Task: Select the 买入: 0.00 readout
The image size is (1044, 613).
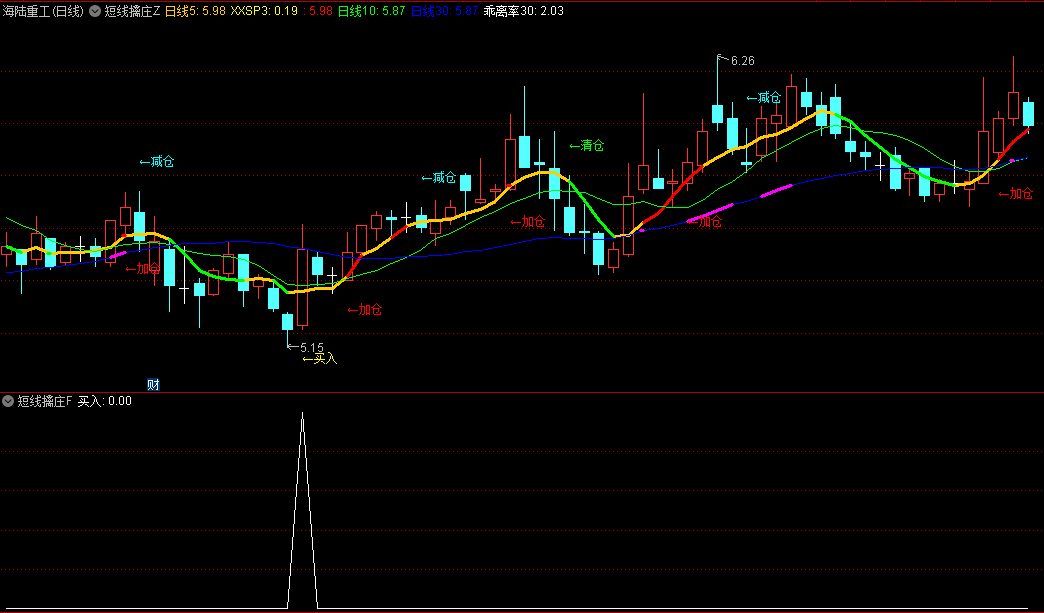Action: (x=105, y=401)
